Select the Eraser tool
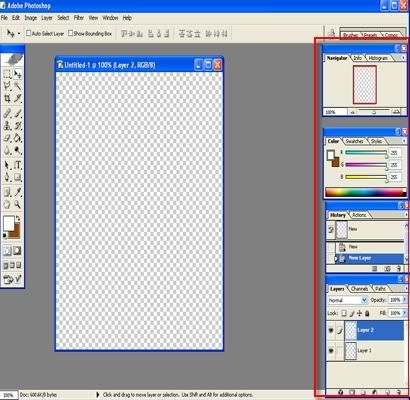This screenshot has width=410, height=400. (7, 138)
